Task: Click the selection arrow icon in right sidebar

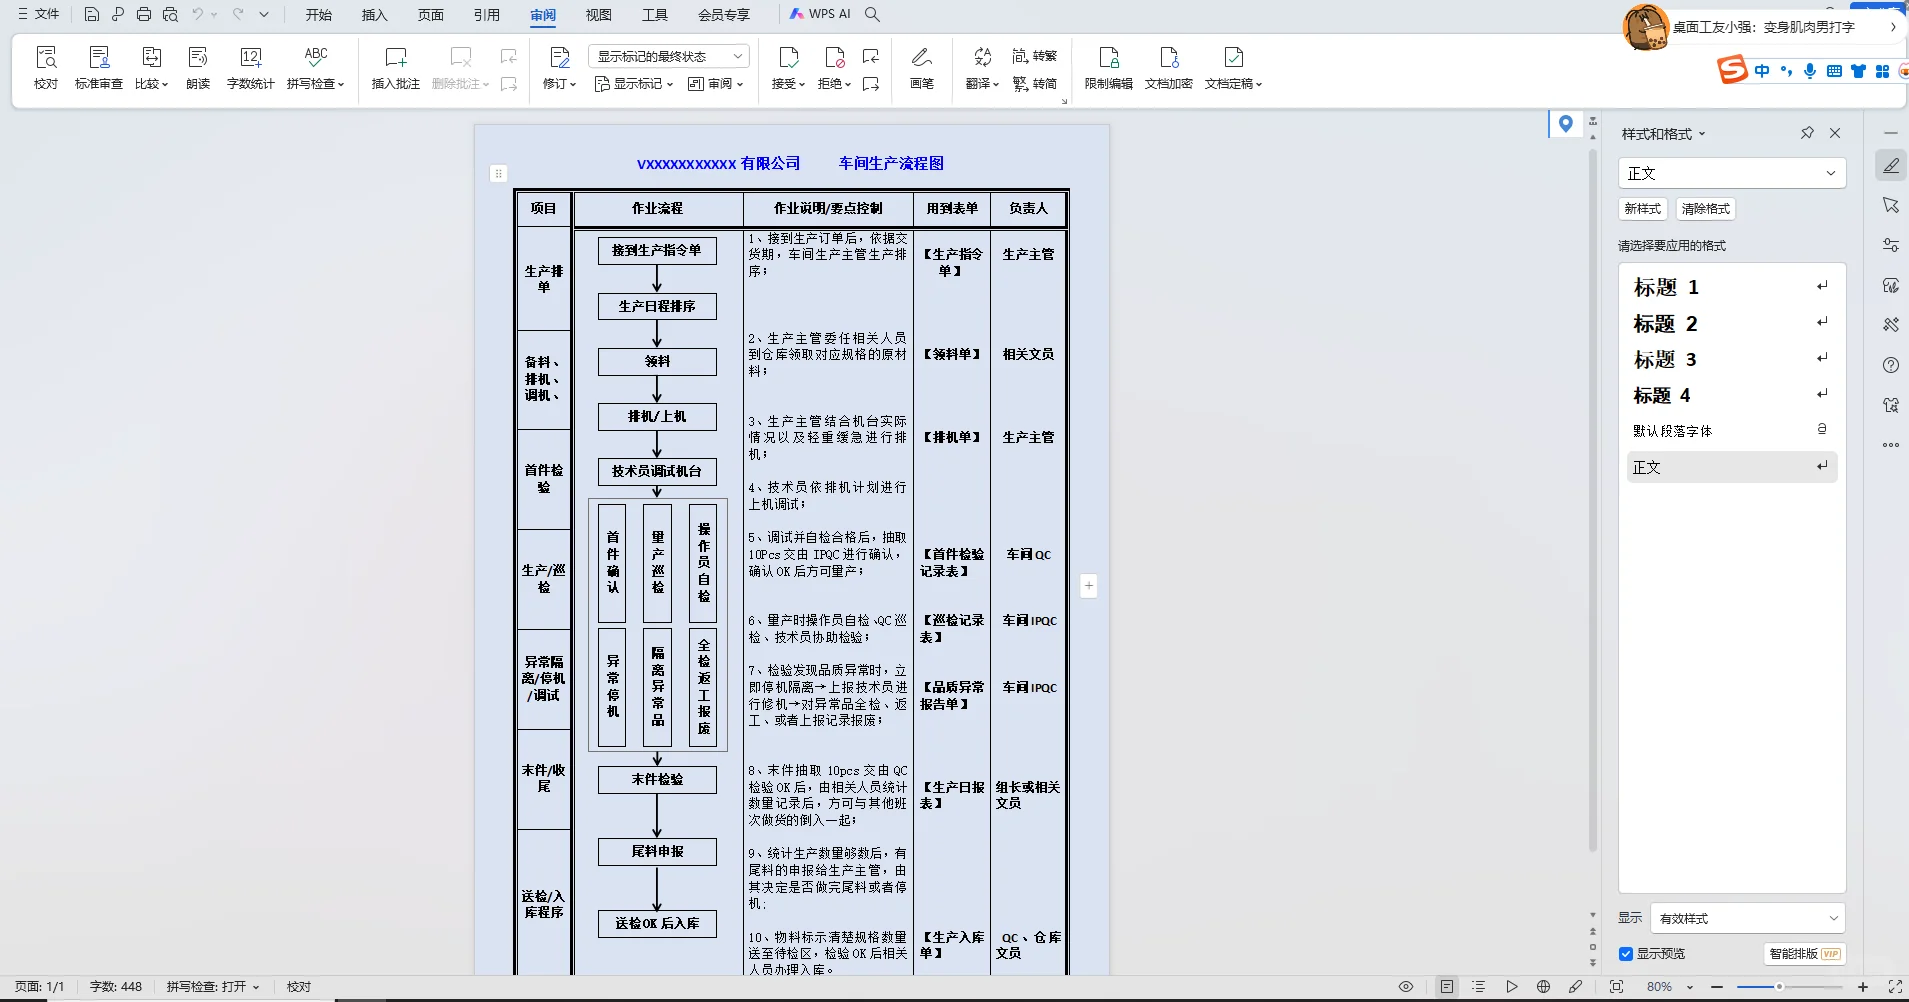Action: (1891, 205)
